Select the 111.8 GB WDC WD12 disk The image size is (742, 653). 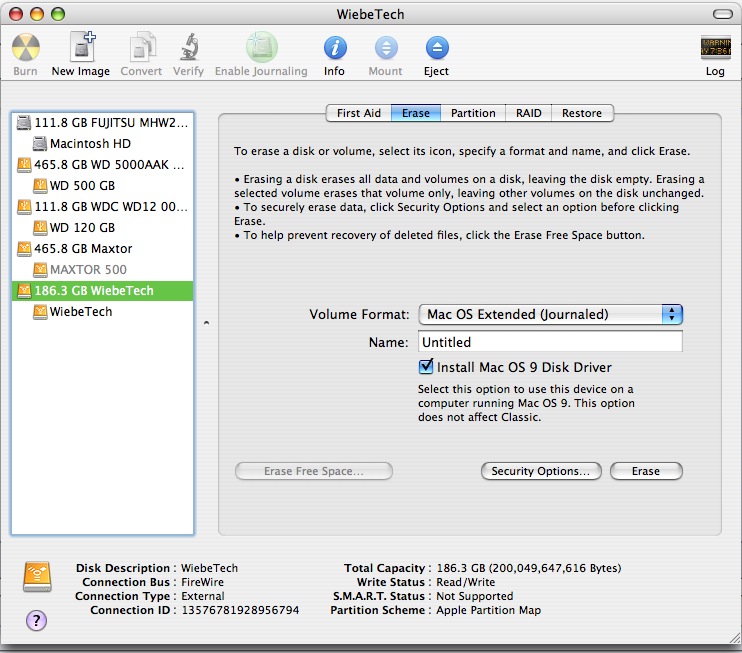tap(102, 207)
